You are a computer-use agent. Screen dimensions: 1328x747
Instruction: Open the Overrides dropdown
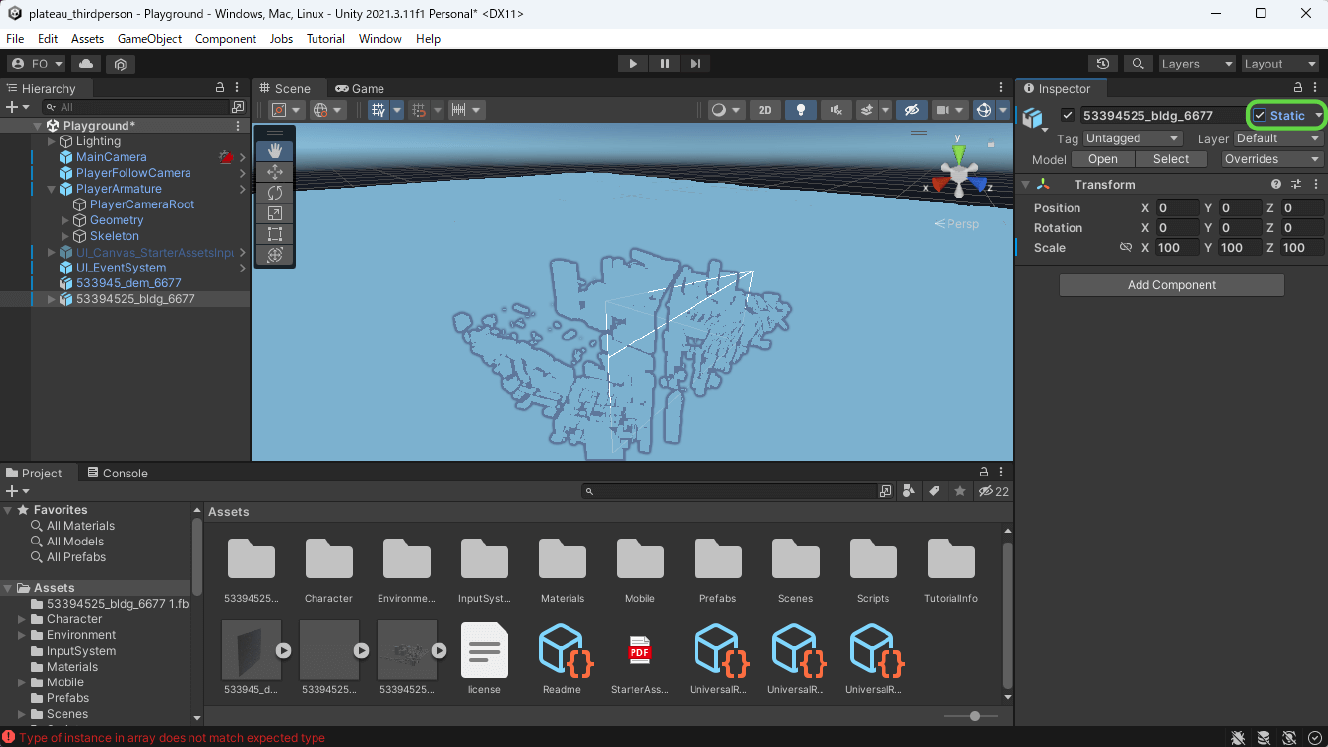click(1272, 159)
